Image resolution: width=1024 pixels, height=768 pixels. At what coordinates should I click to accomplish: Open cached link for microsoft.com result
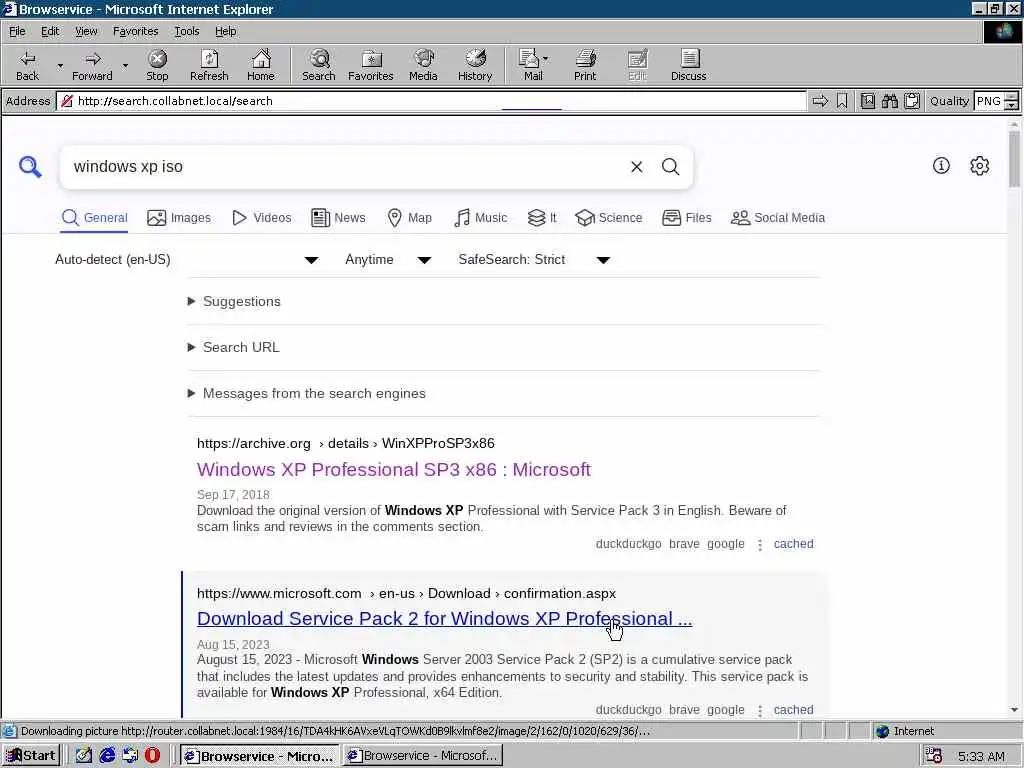793,709
